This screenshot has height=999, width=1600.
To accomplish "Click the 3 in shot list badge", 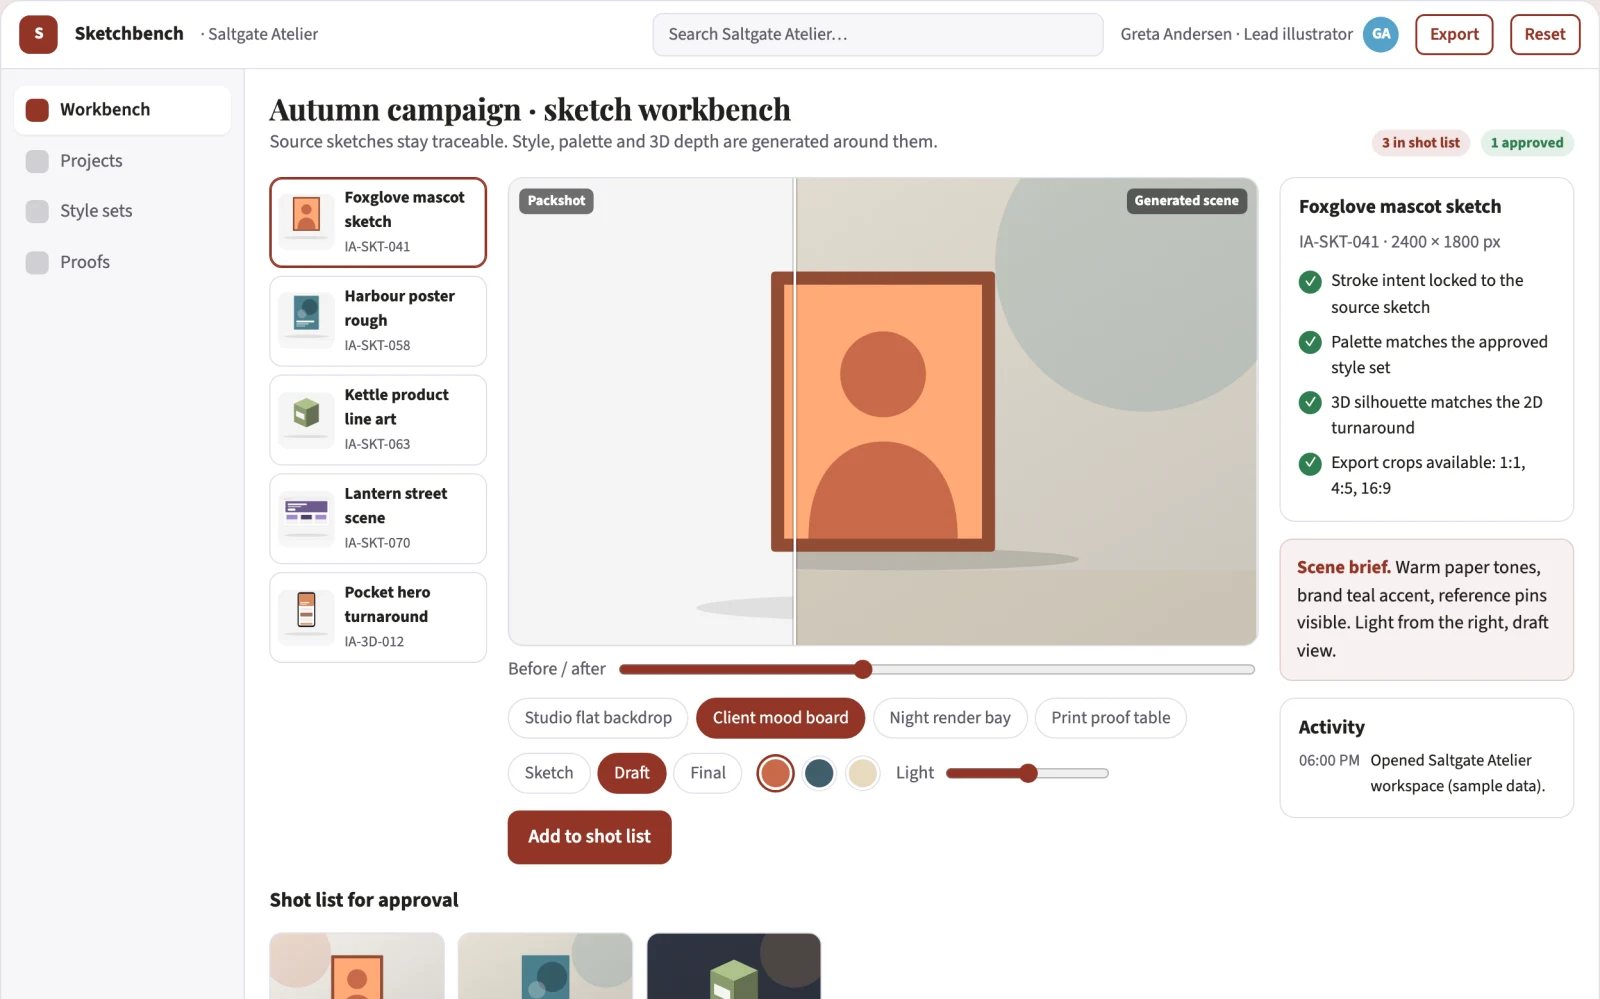I will point(1421,143).
